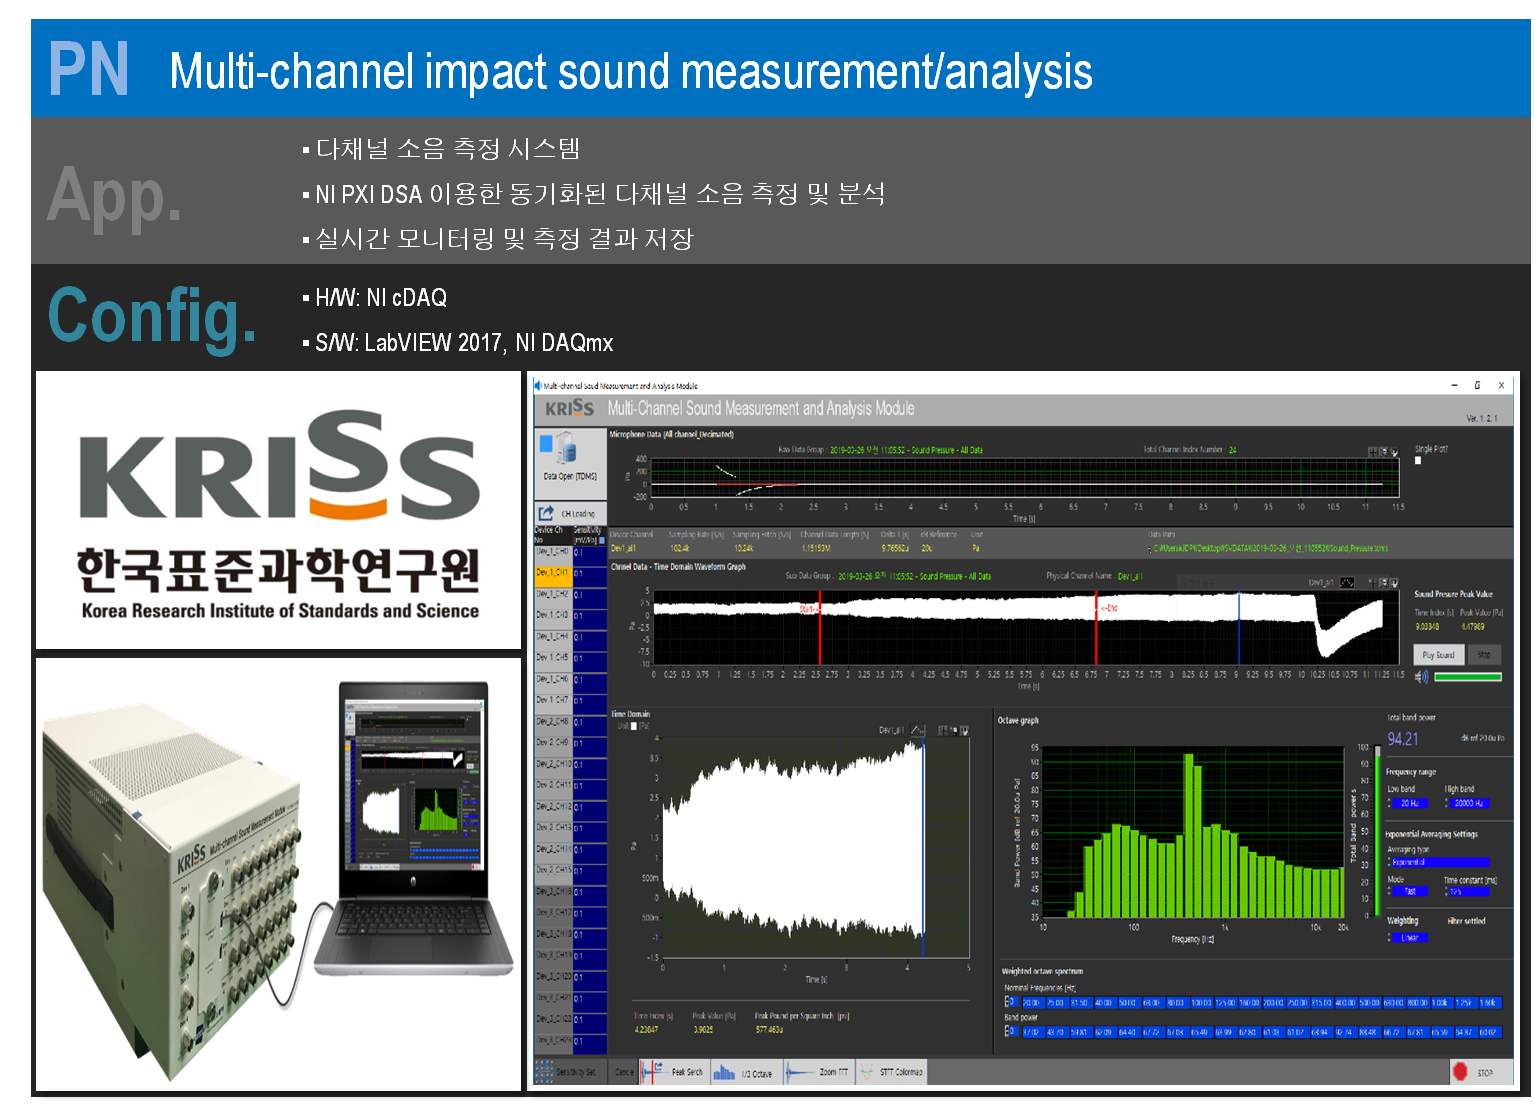The image size is (1534, 1105).
Task: Select channel row Dev_2_CH8
Action: pos(553,725)
